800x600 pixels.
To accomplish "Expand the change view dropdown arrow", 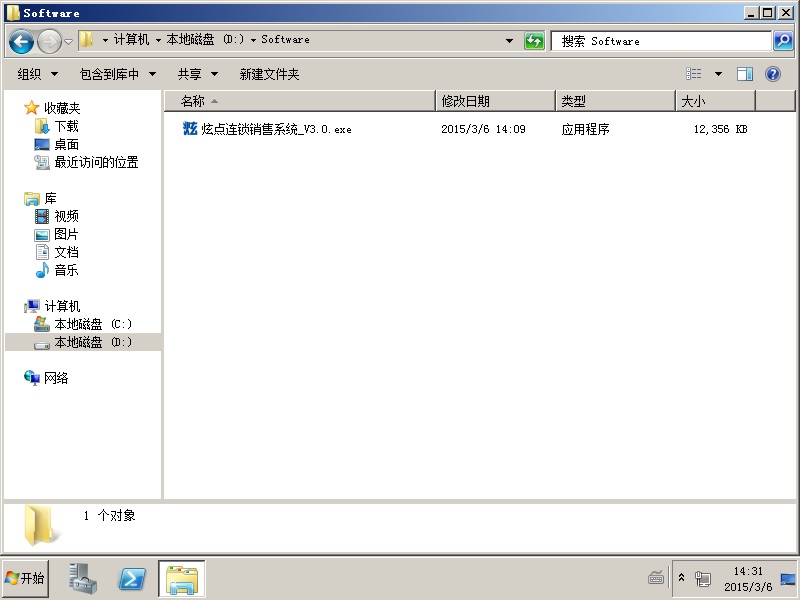I will [x=718, y=74].
